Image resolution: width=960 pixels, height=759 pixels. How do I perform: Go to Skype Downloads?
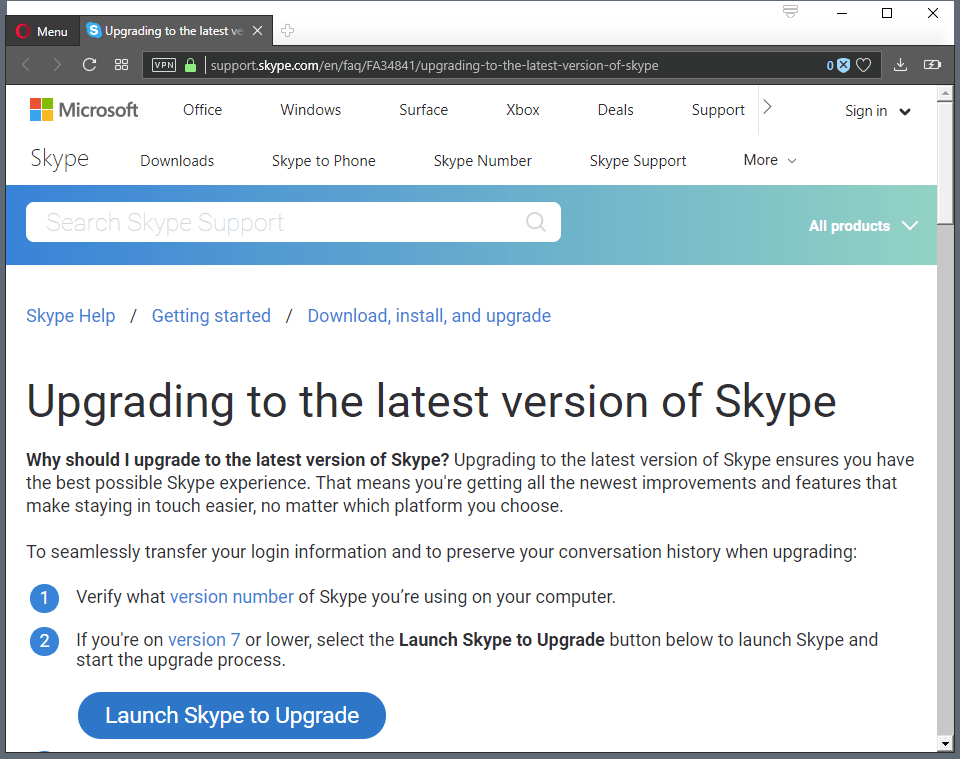coord(177,161)
